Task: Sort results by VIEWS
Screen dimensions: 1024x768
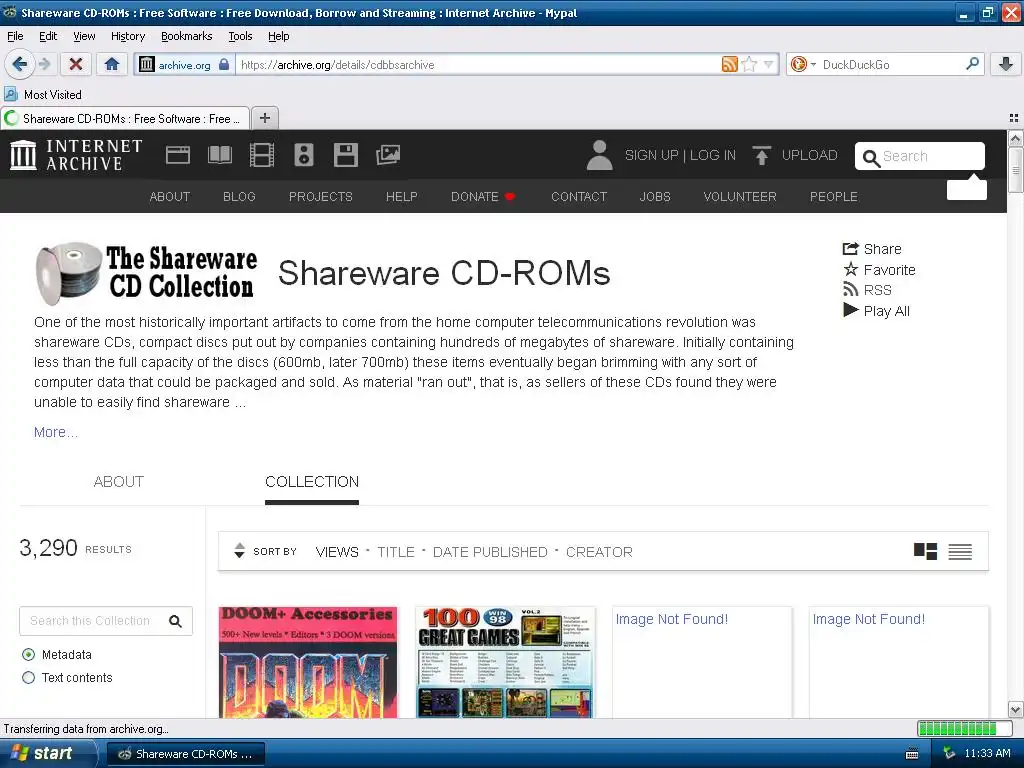Action: [337, 552]
